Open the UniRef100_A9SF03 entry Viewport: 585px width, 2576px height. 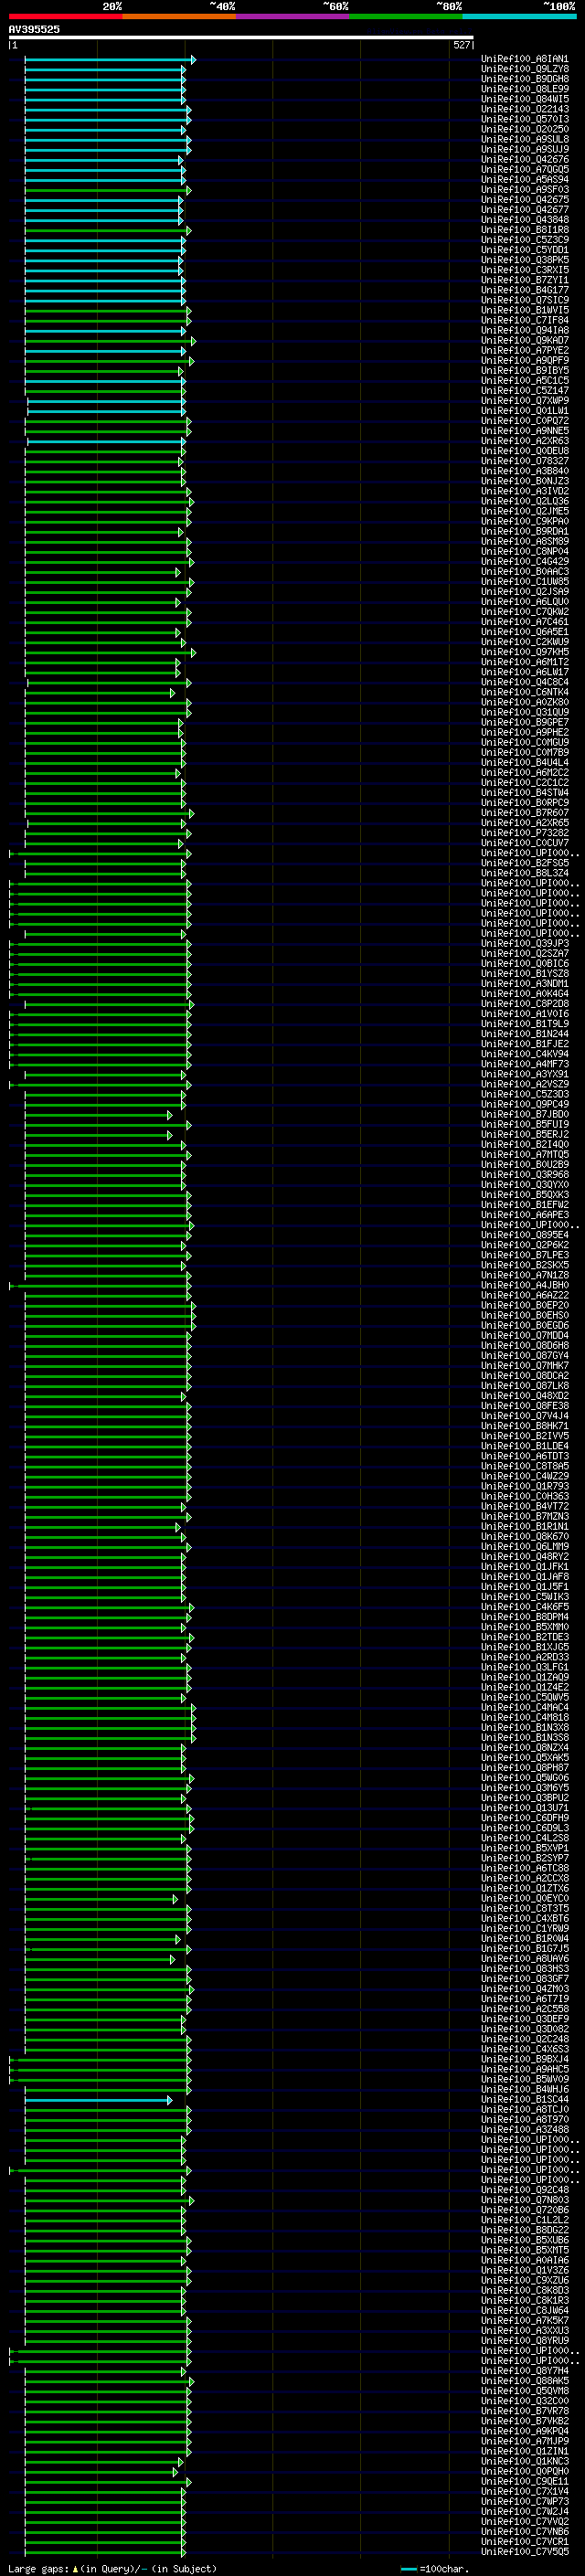point(524,190)
